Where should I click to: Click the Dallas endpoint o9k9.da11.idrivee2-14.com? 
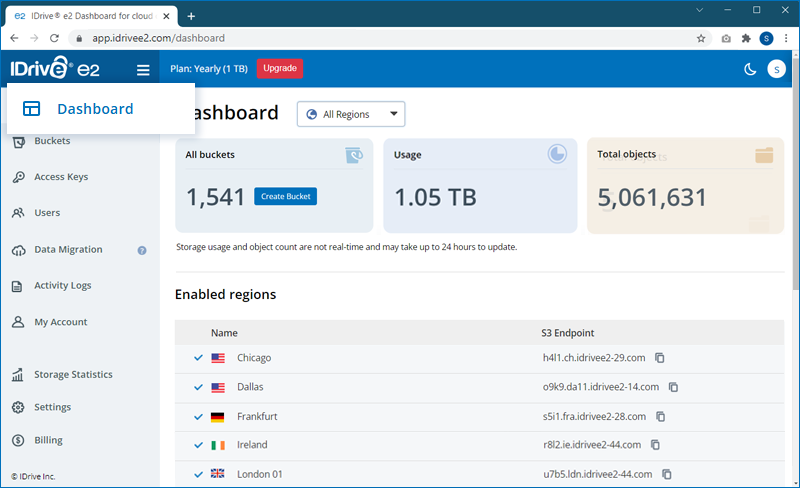click(601, 387)
